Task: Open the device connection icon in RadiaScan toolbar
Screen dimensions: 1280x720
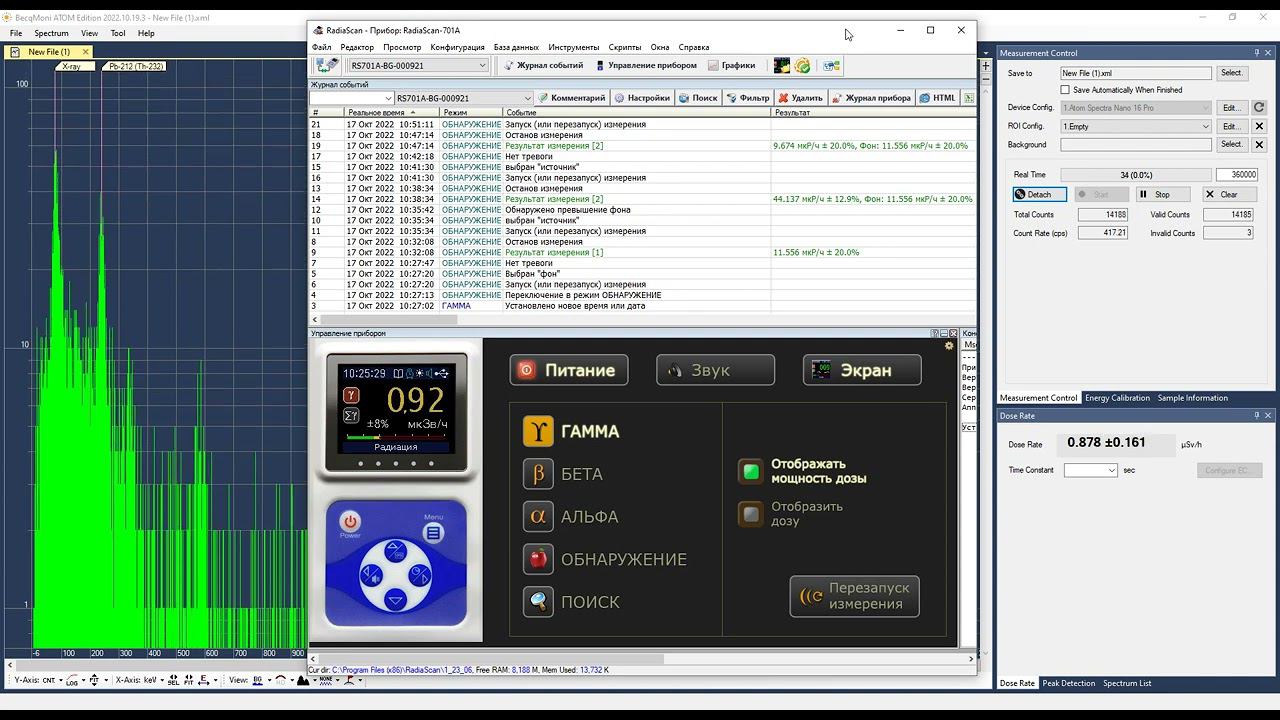Action: [327, 65]
